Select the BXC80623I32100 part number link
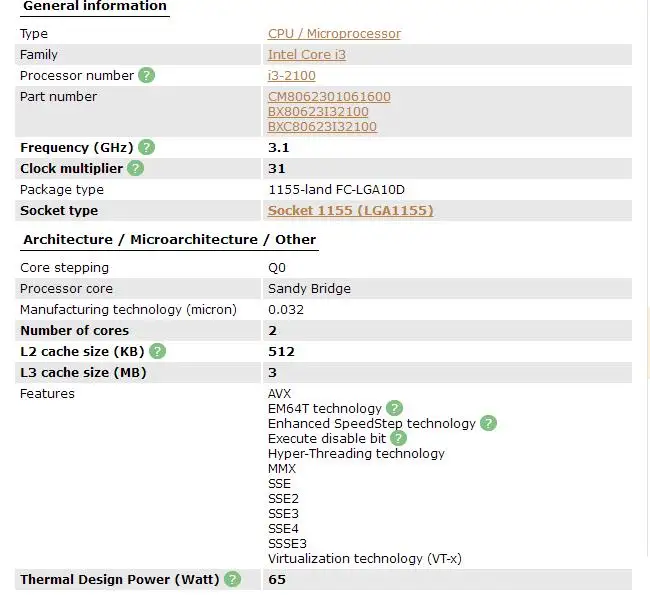This screenshot has width=650, height=595. (322, 127)
